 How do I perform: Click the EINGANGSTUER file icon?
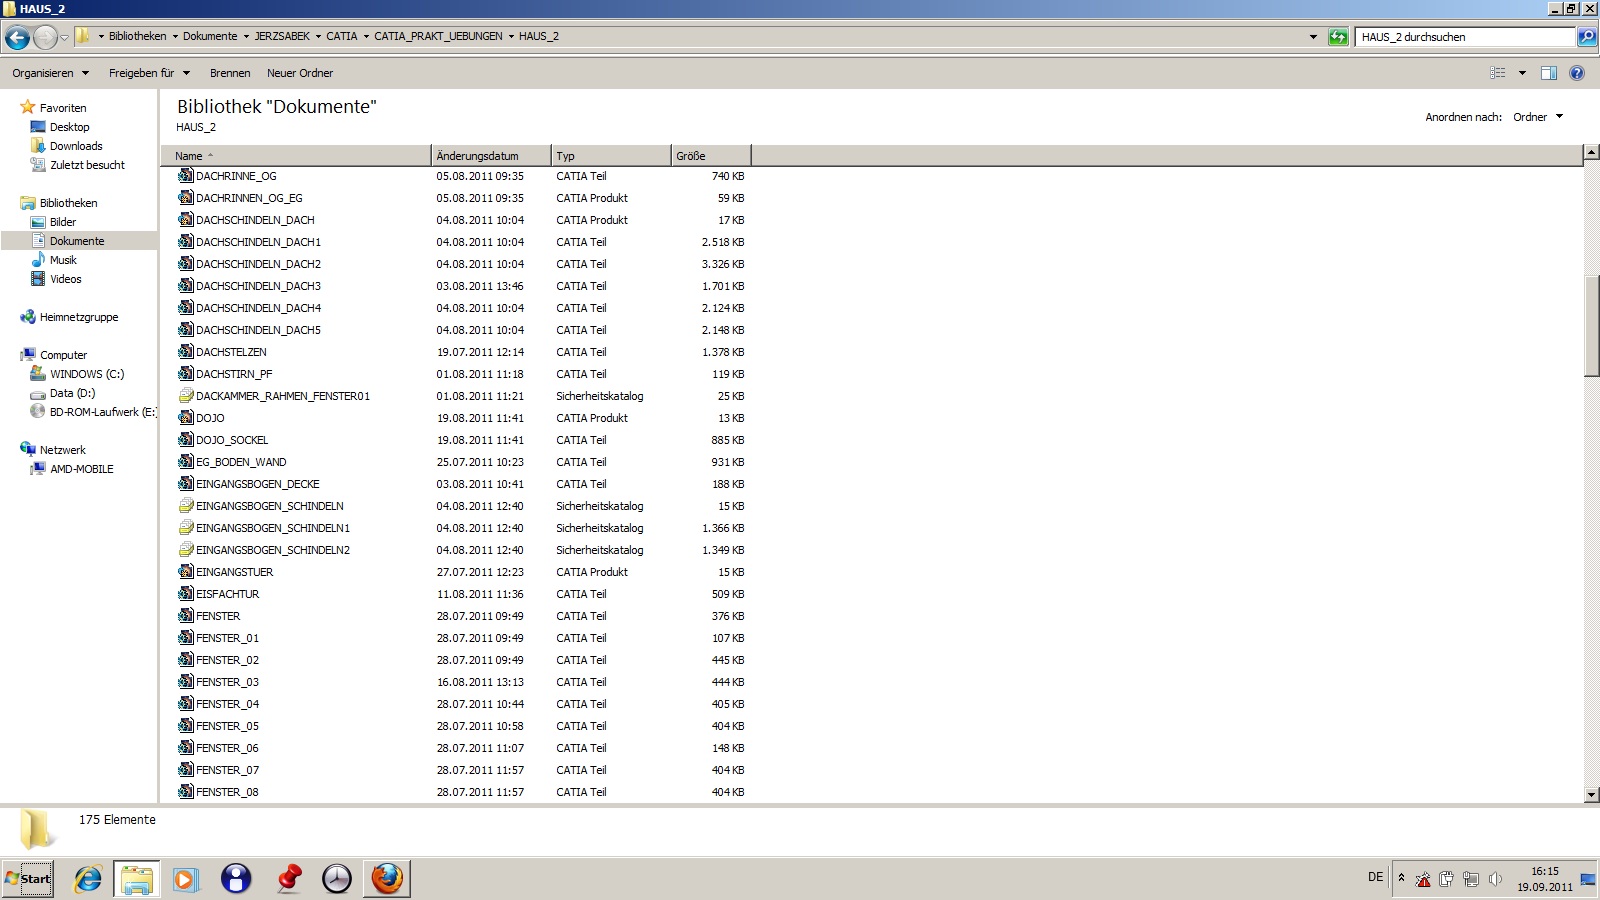point(185,571)
